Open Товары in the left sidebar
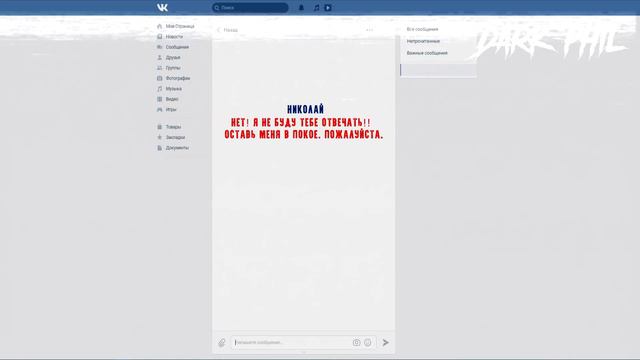The width and height of the screenshot is (640, 360). click(169, 127)
